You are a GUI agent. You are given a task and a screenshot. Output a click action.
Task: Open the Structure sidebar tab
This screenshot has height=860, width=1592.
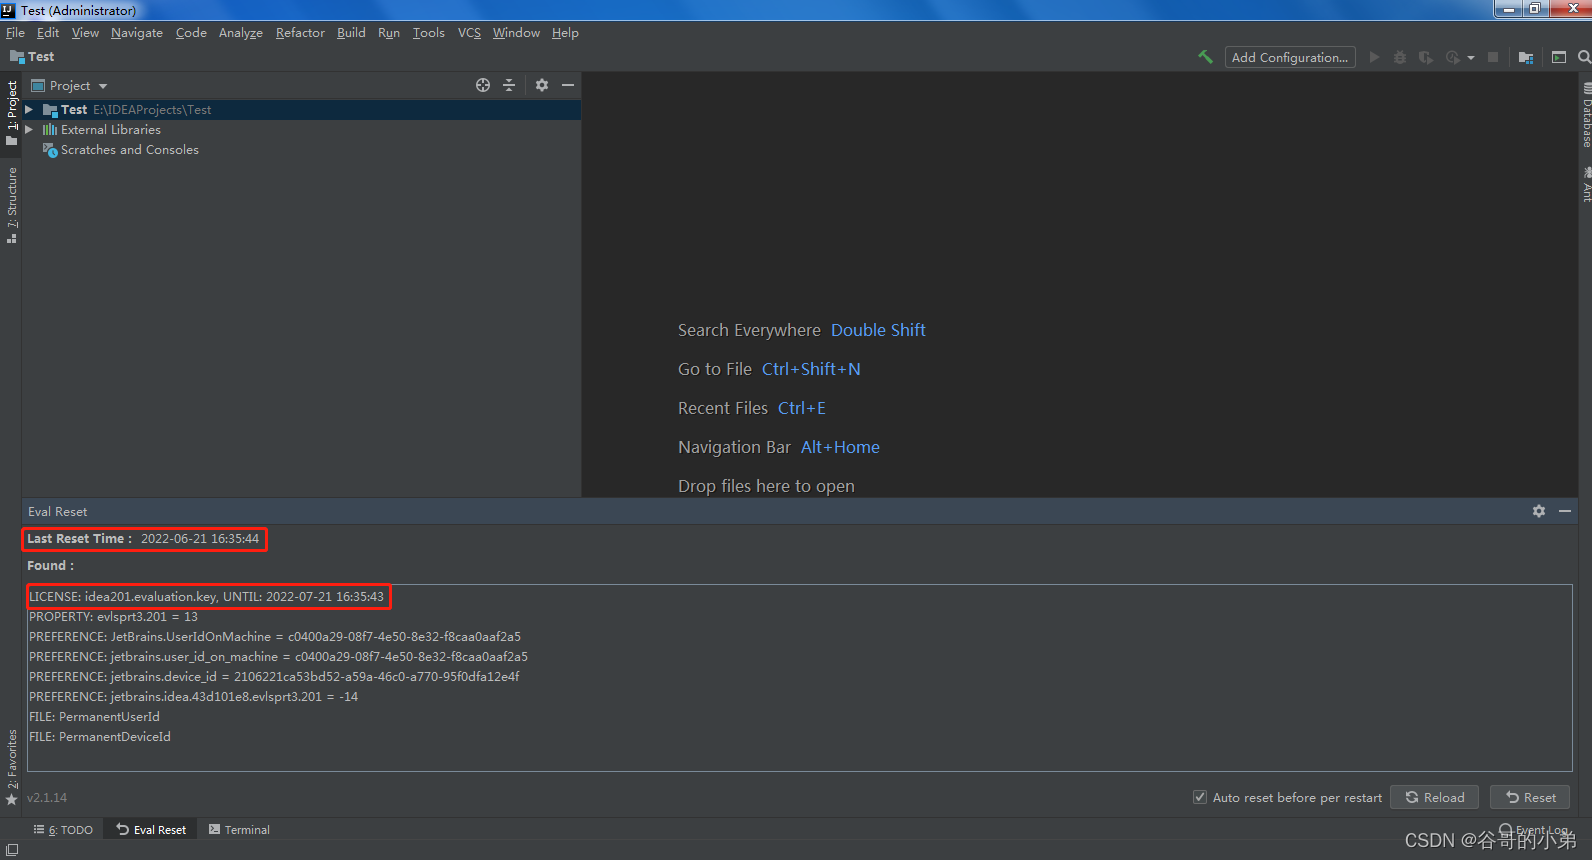pyautogui.click(x=11, y=205)
